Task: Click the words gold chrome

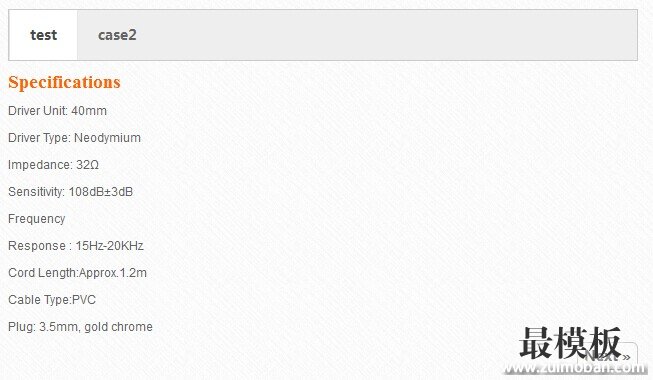Action: click(118, 327)
